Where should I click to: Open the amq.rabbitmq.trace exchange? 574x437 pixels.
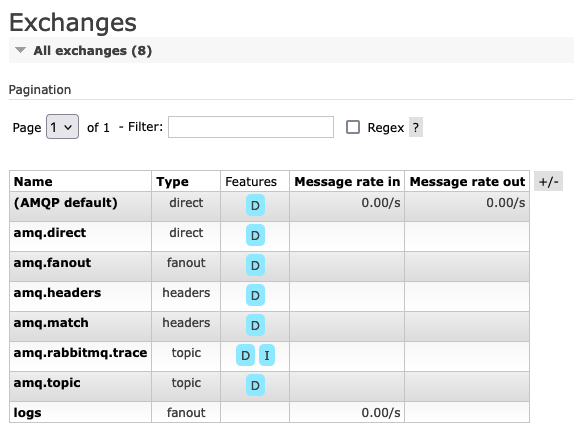[80, 353]
